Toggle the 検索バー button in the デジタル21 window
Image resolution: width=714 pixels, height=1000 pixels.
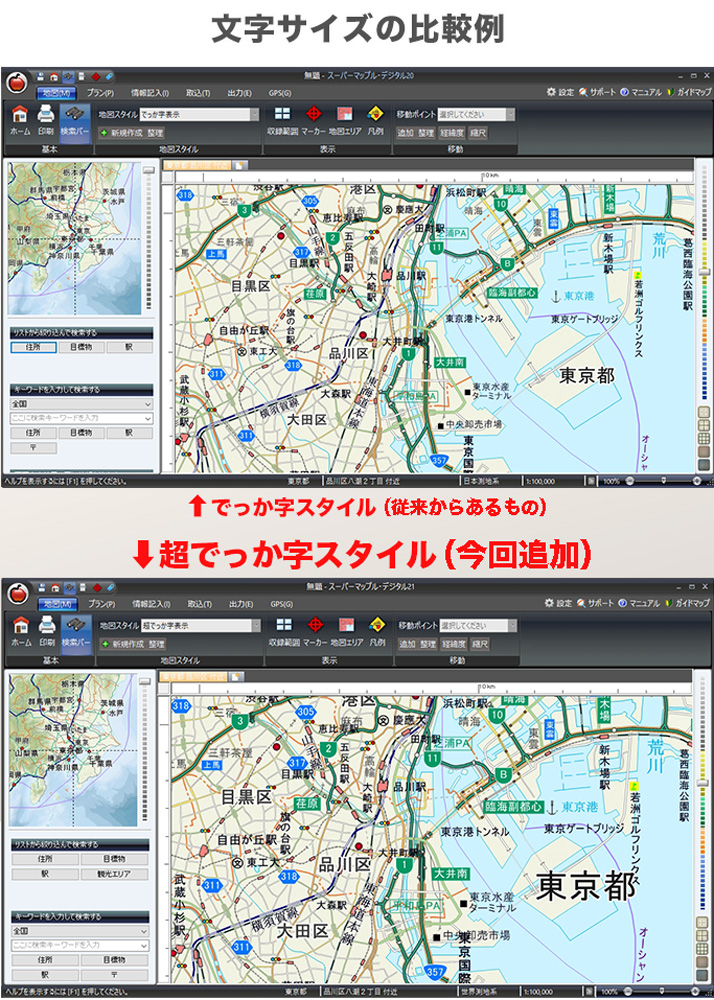[x=76, y=633]
